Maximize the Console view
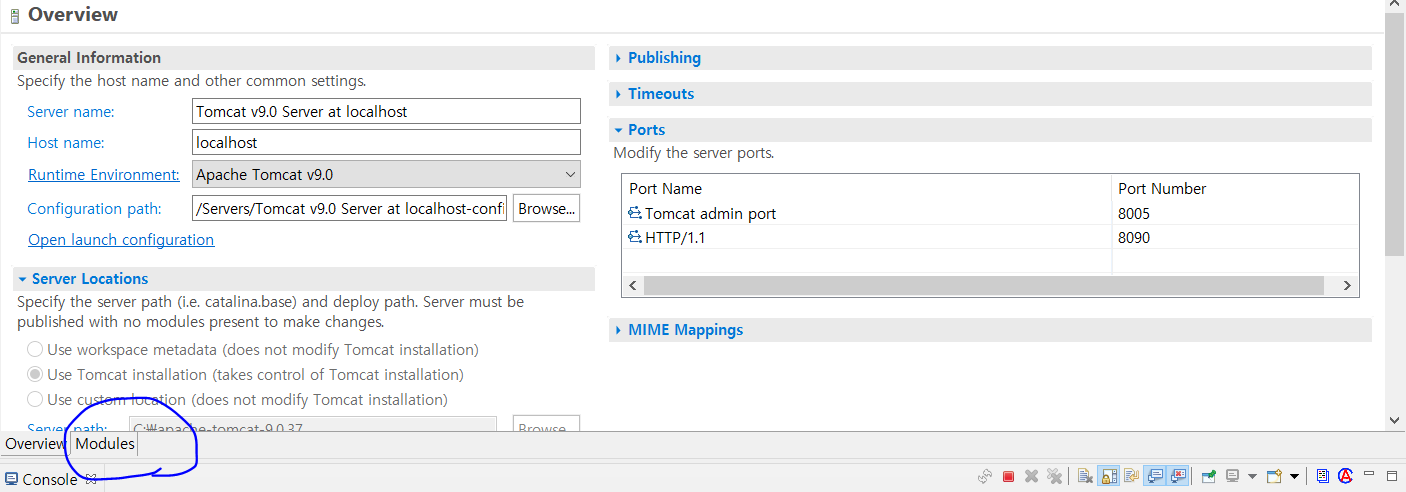1406x492 pixels. pos(1392,476)
